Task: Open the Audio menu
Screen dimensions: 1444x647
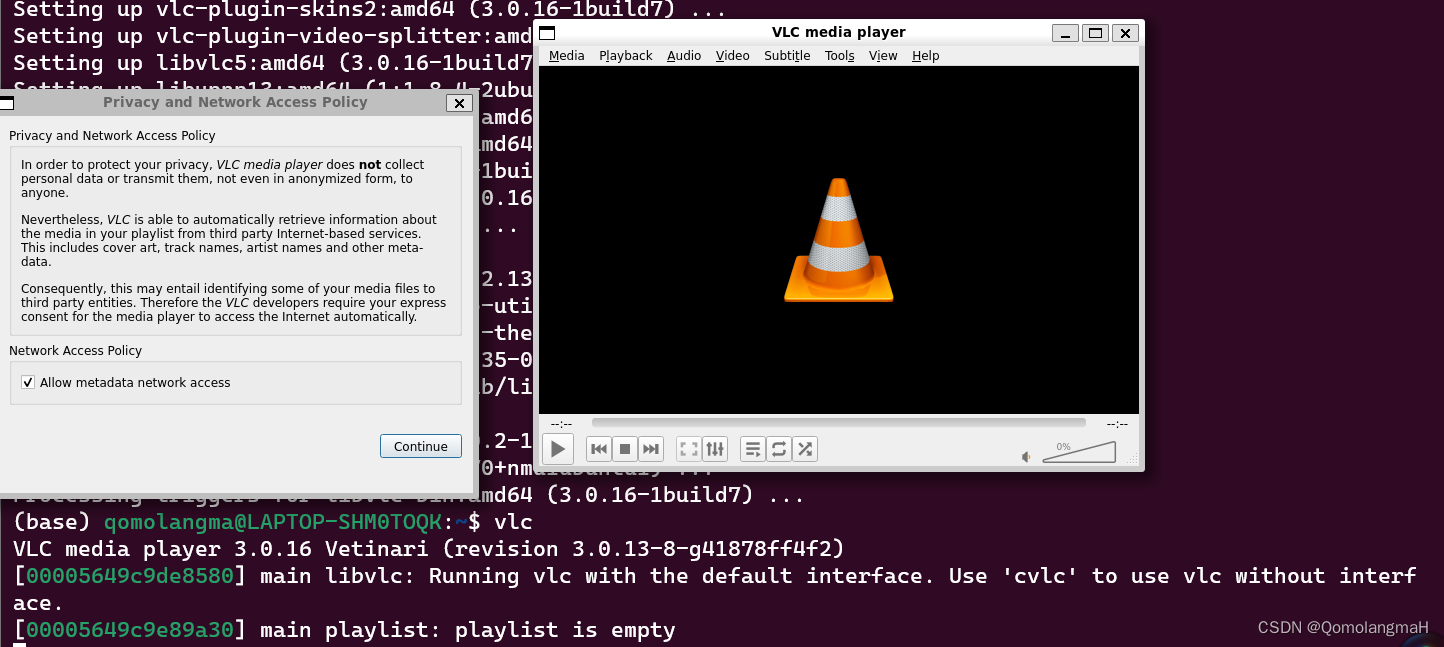Action: tap(684, 56)
